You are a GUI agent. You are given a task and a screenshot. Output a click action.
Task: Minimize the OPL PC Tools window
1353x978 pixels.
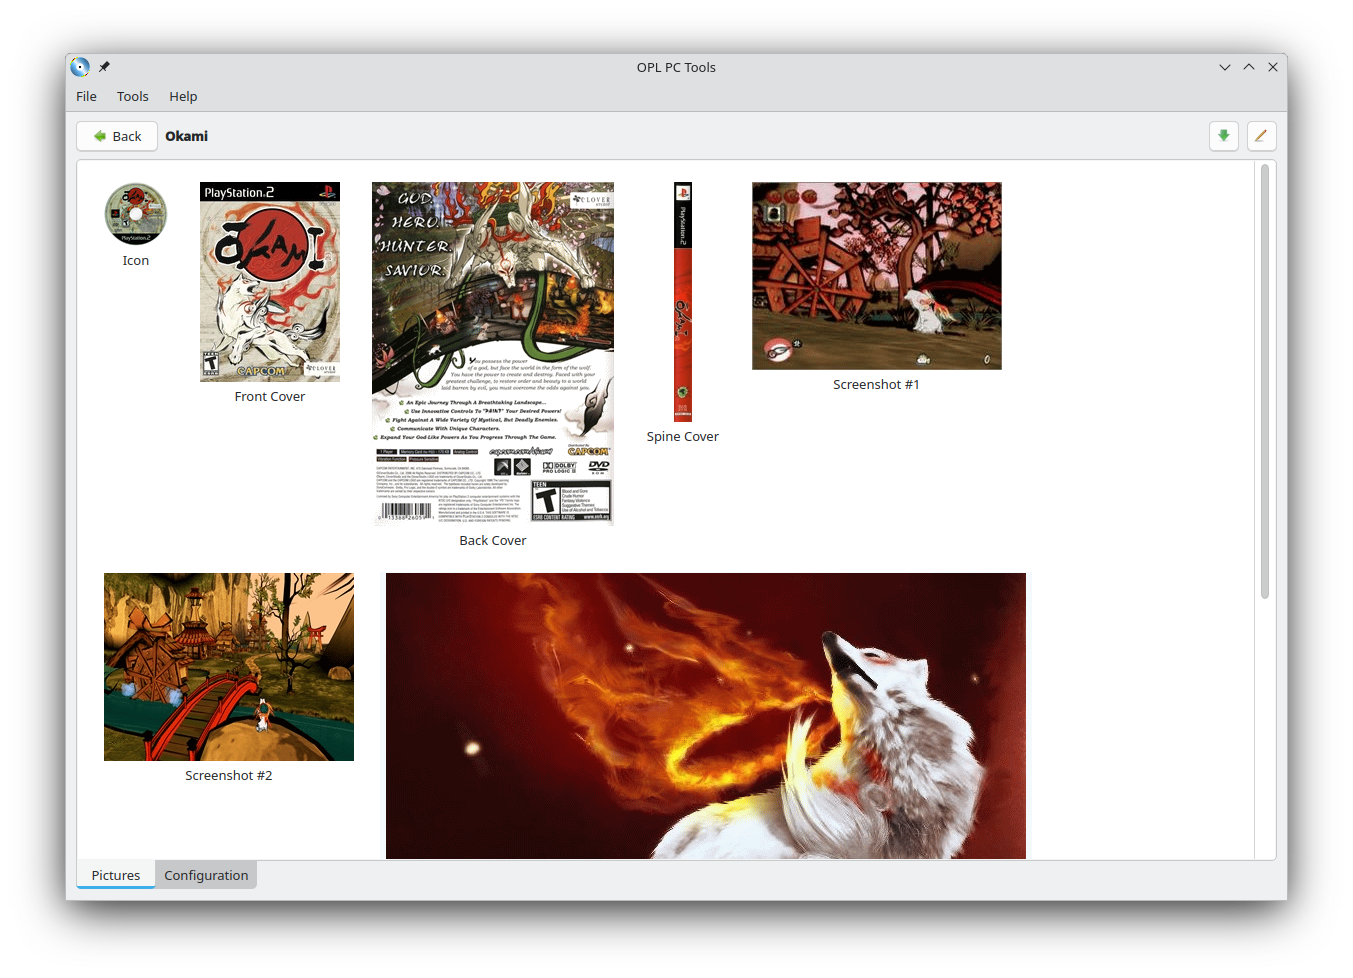point(1225,67)
